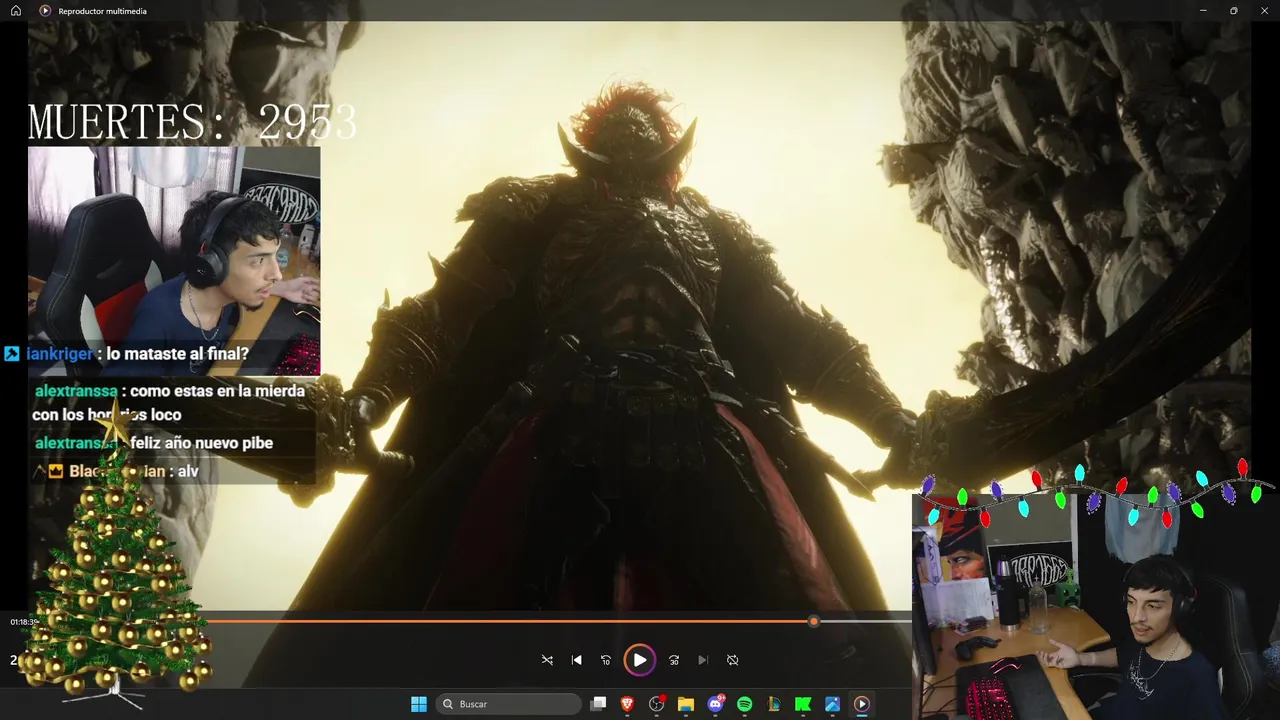This screenshot has width=1280, height=720.
Task: Close the media player window
Action: pyautogui.click(x=1264, y=11)
